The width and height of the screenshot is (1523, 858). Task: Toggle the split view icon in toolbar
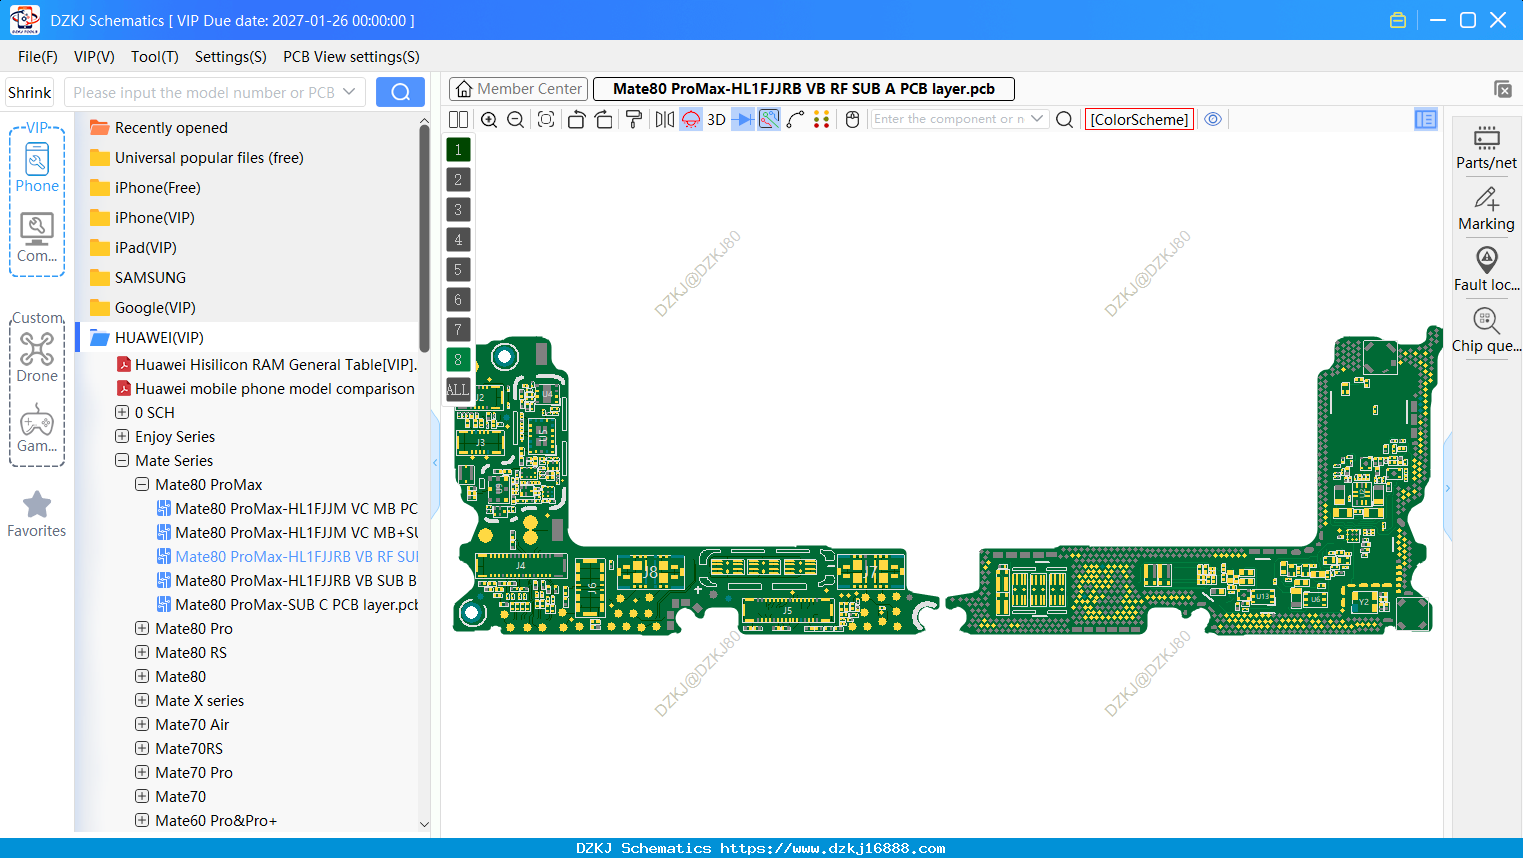pos(459,119)
